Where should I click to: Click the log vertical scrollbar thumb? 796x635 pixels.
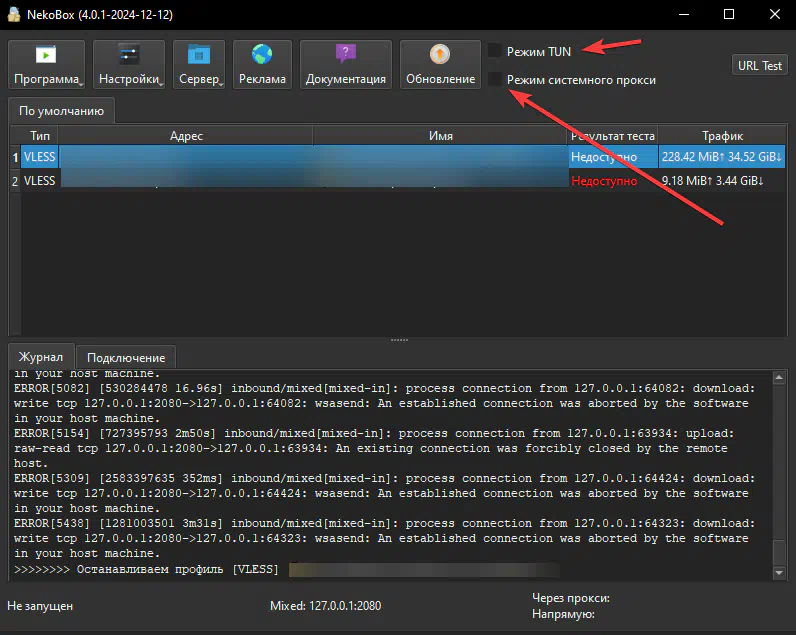tap(779, 552)
